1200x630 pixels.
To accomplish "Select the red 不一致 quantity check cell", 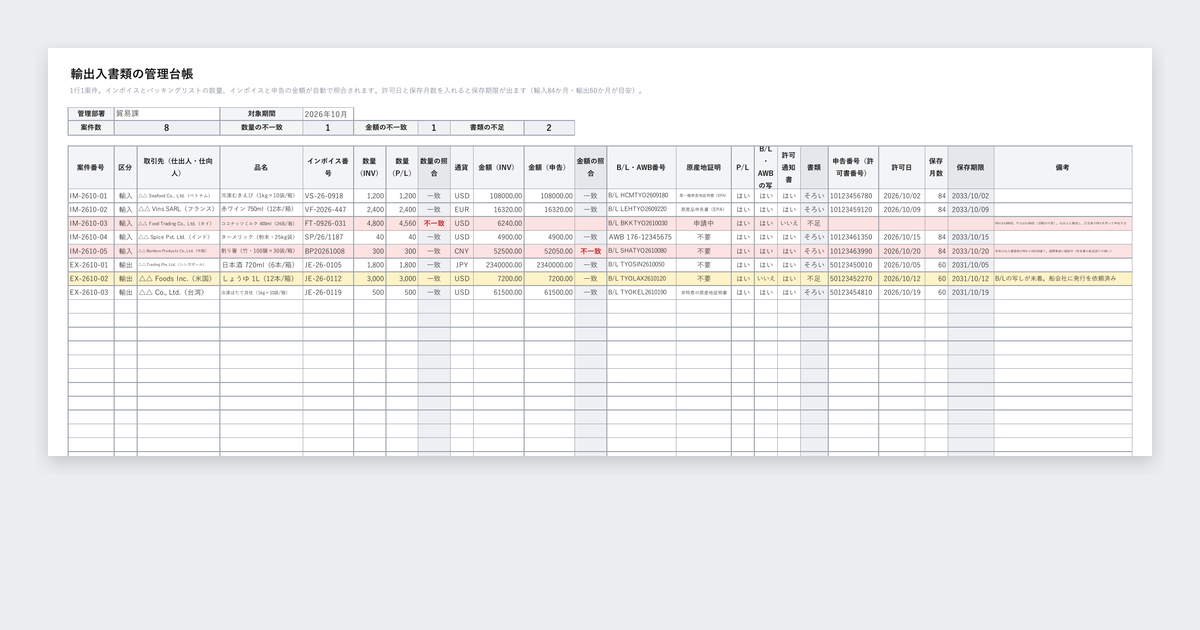I will click(x=434, y=224).
